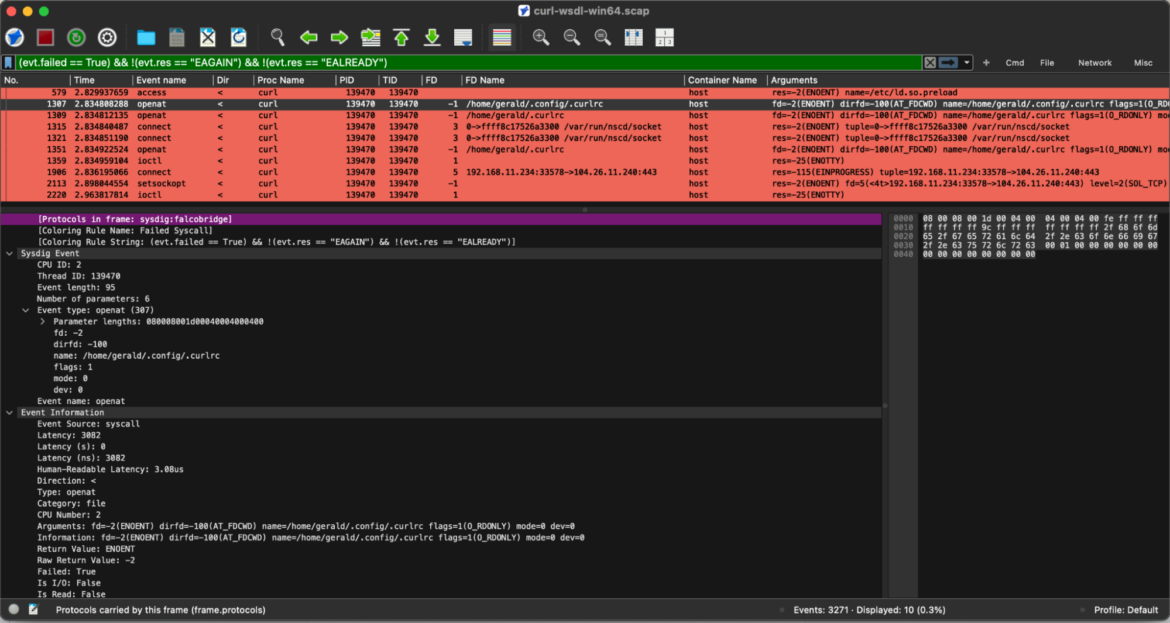Click the Misc filter button

1143,63
